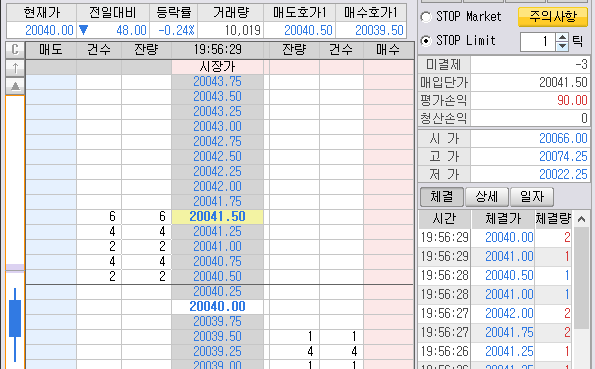The height and width of the screenshot is (369, 595).
Task: Click price 20039.75 in the ladder
Action: click(217, 322)
